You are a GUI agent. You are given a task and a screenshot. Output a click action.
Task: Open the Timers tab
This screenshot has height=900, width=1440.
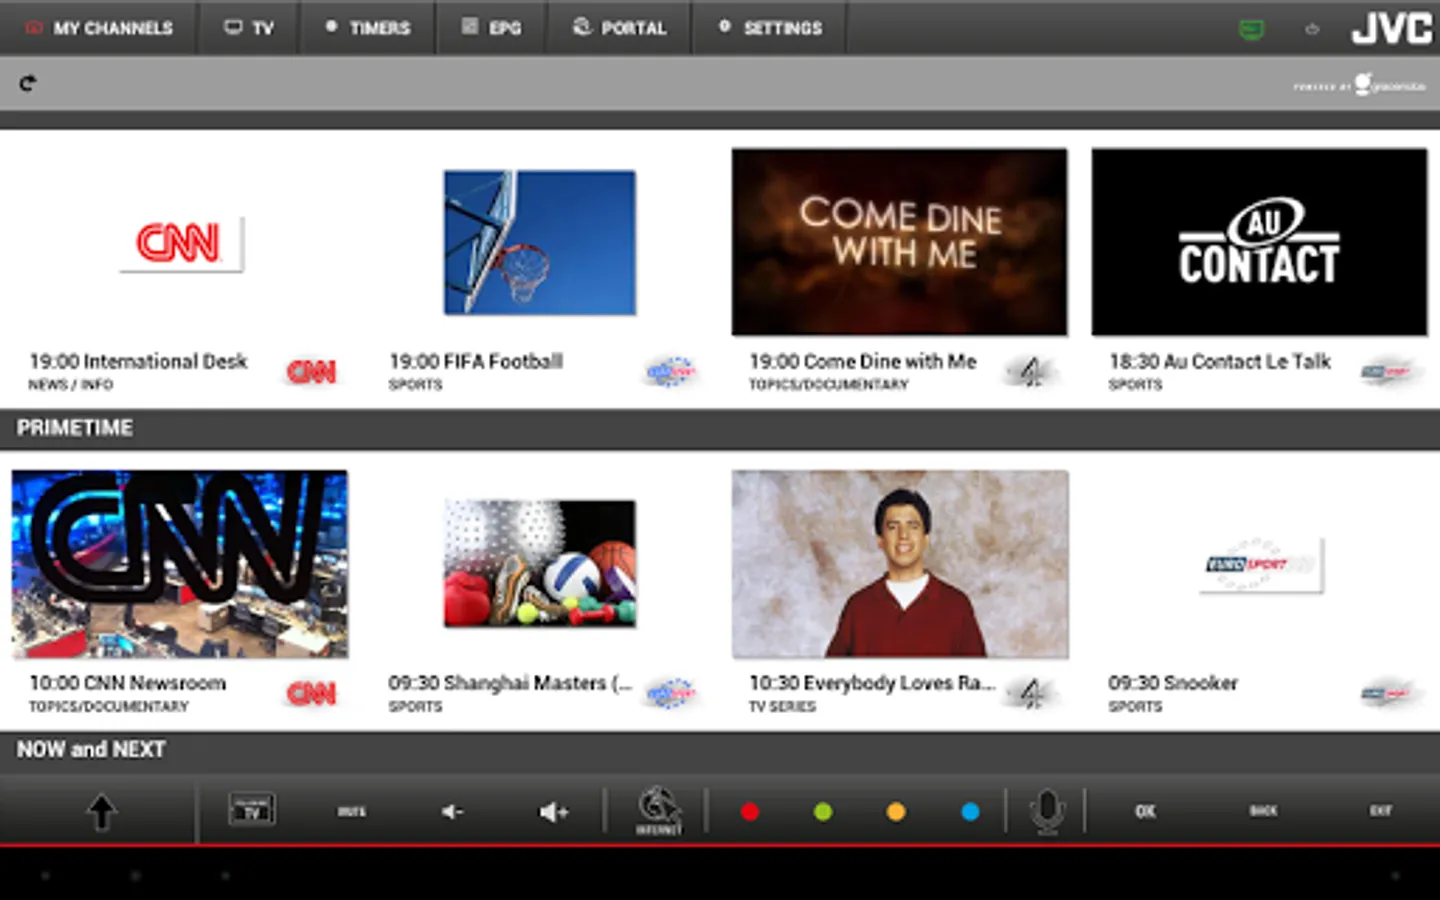coord(368,28)
